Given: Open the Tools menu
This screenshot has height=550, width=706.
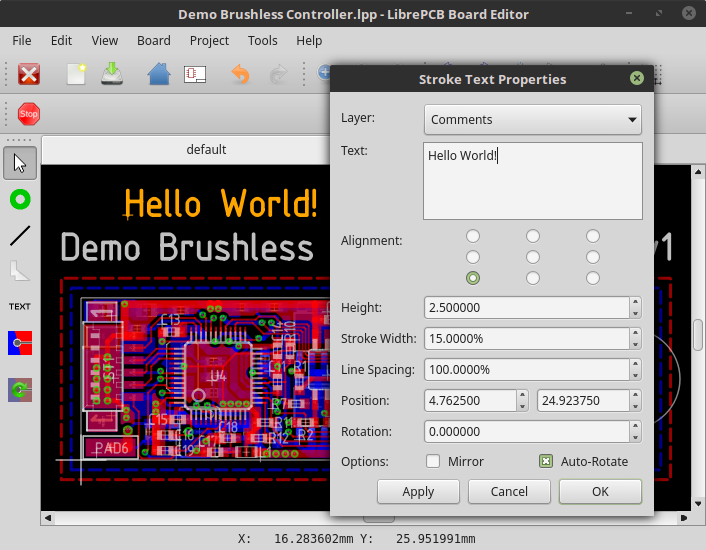Looking at the screenshot, I should (262, 41).
